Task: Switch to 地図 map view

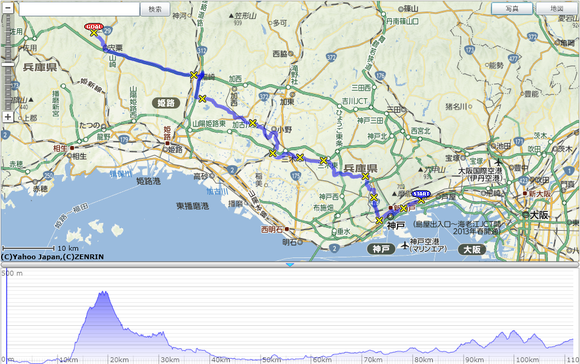Action: pyautogui.click(x=557, y=9)
